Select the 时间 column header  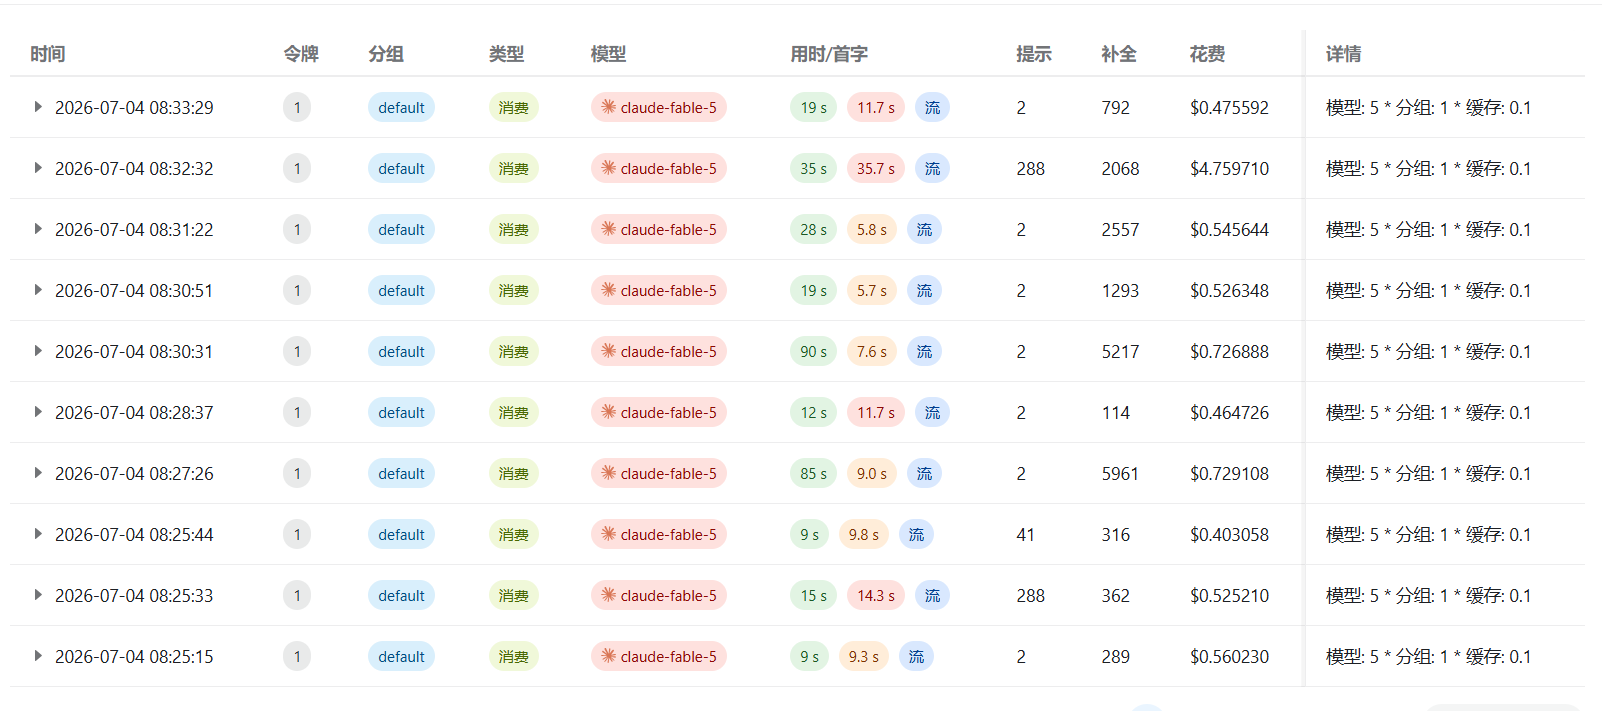pos(48,54)
